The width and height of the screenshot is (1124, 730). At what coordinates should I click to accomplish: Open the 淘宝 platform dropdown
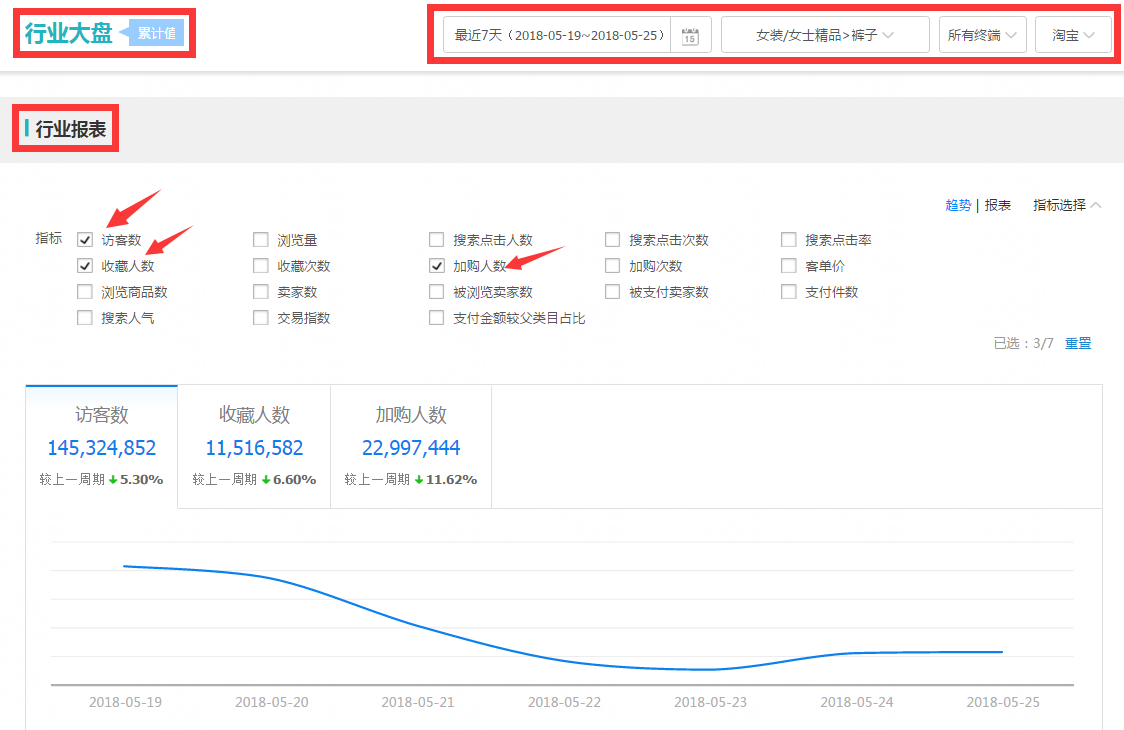click(x=1073, y=35)
